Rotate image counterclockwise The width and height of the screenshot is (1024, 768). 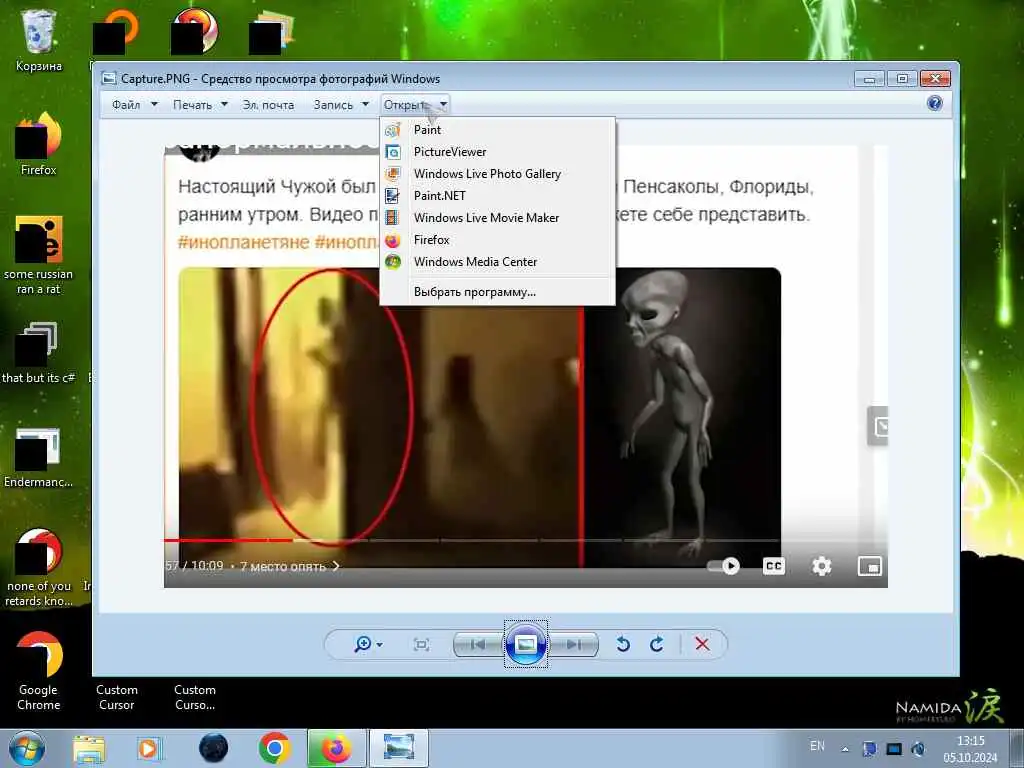623,645
